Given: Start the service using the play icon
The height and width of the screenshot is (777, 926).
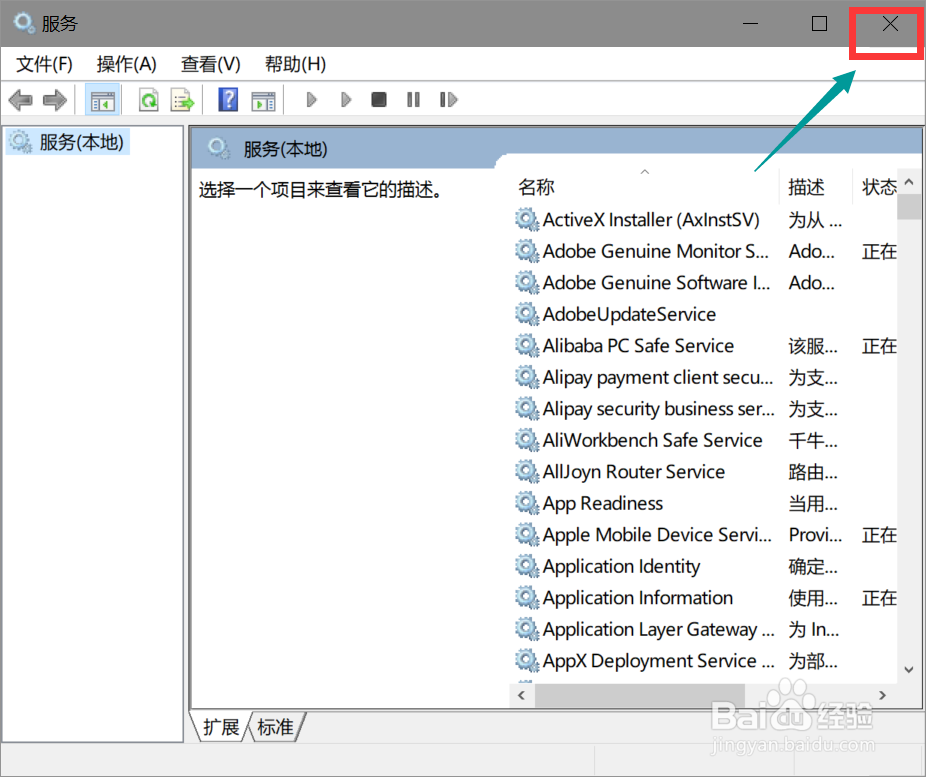Looking at the screenshot, I should [x=311, y=99].
